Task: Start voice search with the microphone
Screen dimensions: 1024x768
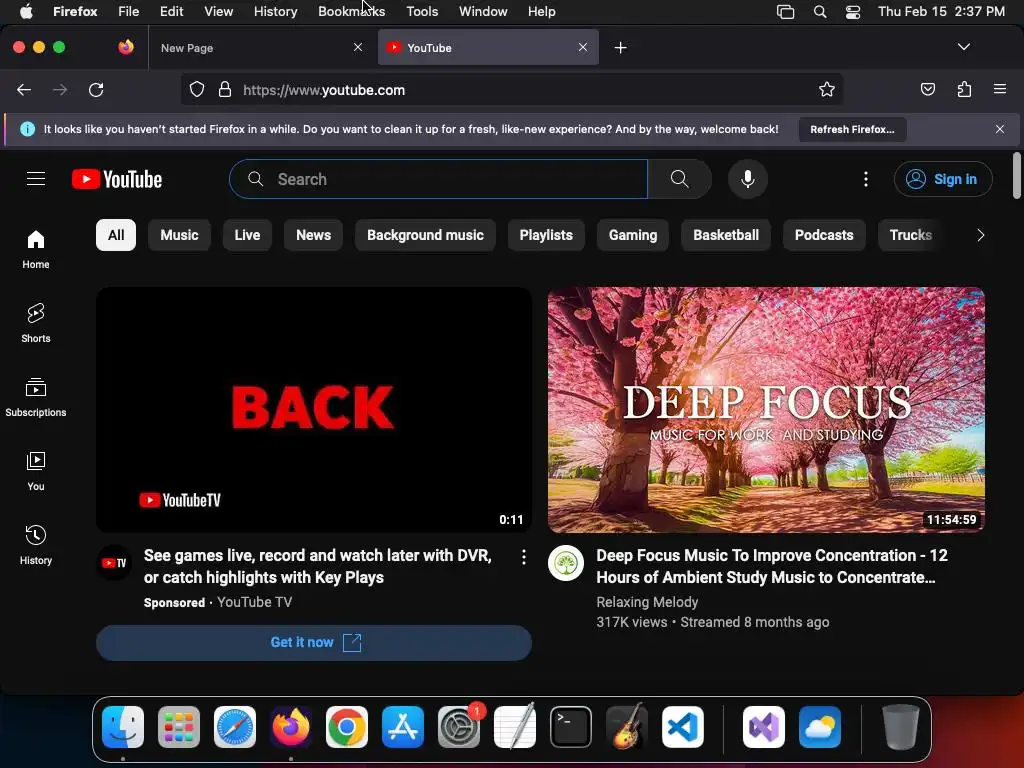Action: coord(748,179)
